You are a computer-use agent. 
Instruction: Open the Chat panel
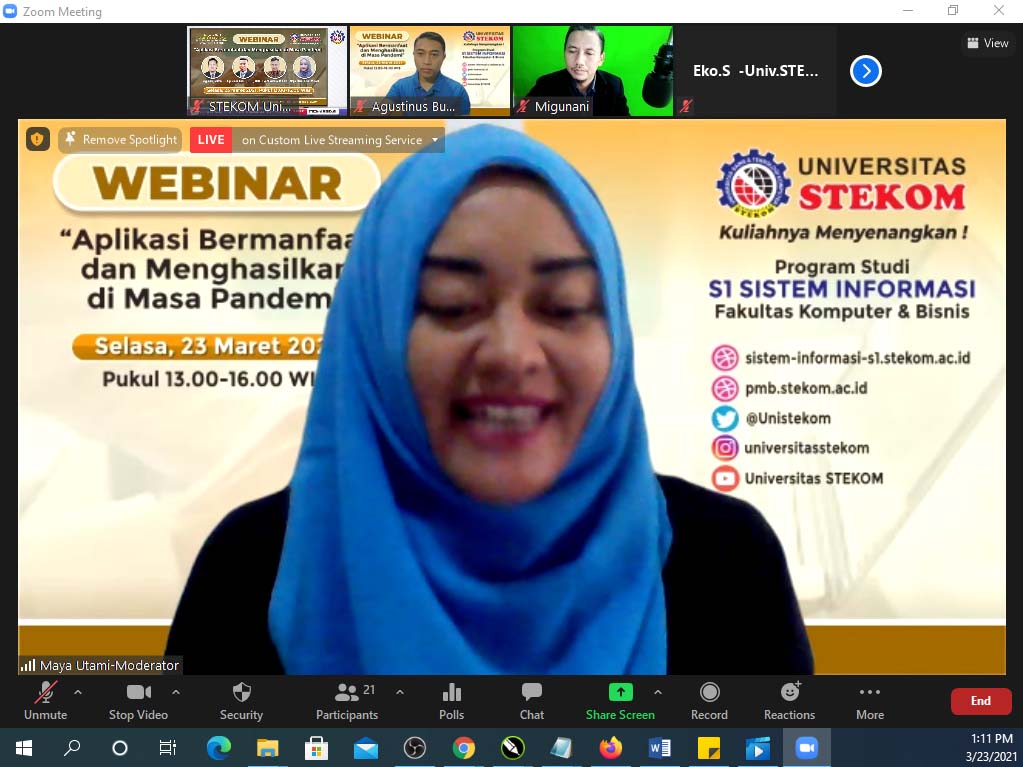coord(532,701)
